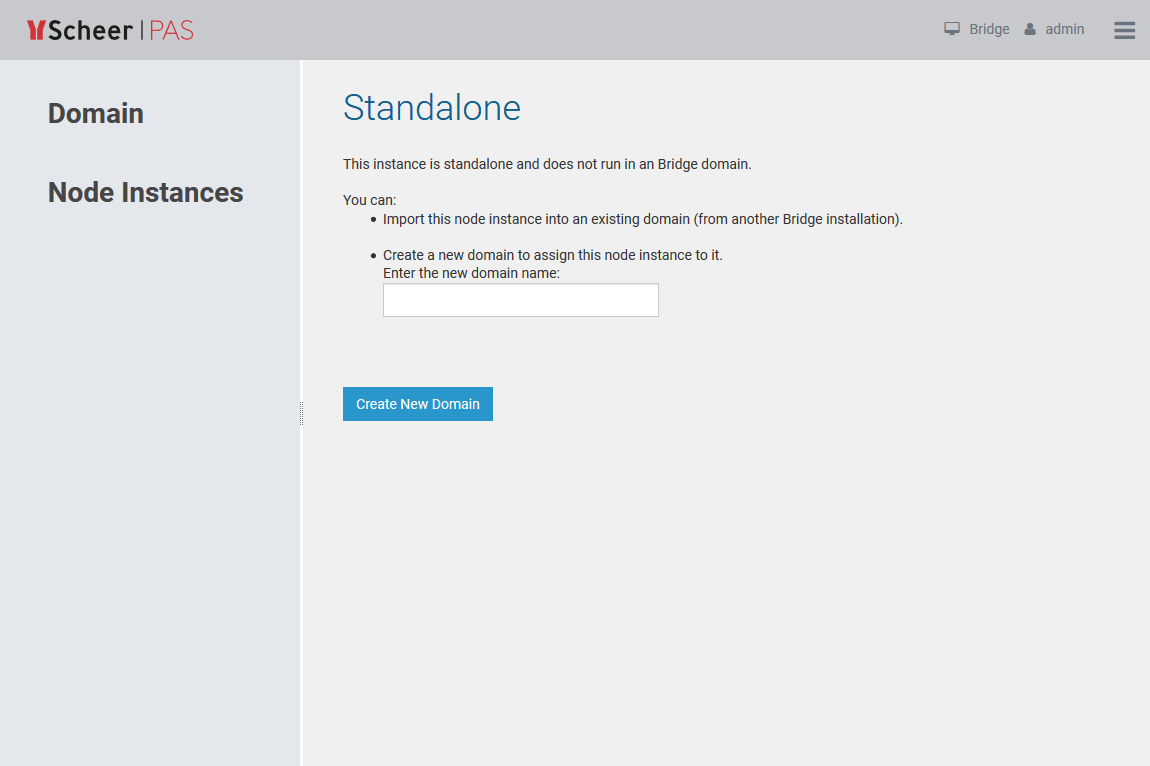The height and width of the screenshot is (766, 1150).
Task: Open the admin user menu
Action: point(1065,30)
